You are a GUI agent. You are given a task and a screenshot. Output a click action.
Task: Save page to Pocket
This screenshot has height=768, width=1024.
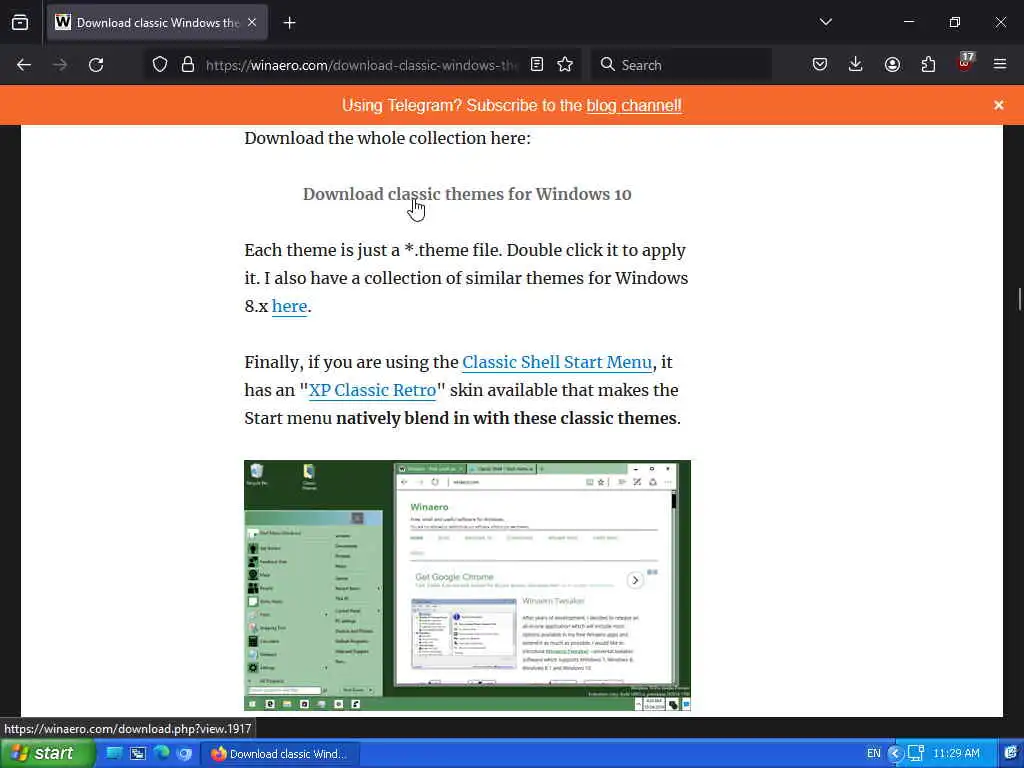tap(820, 65)
